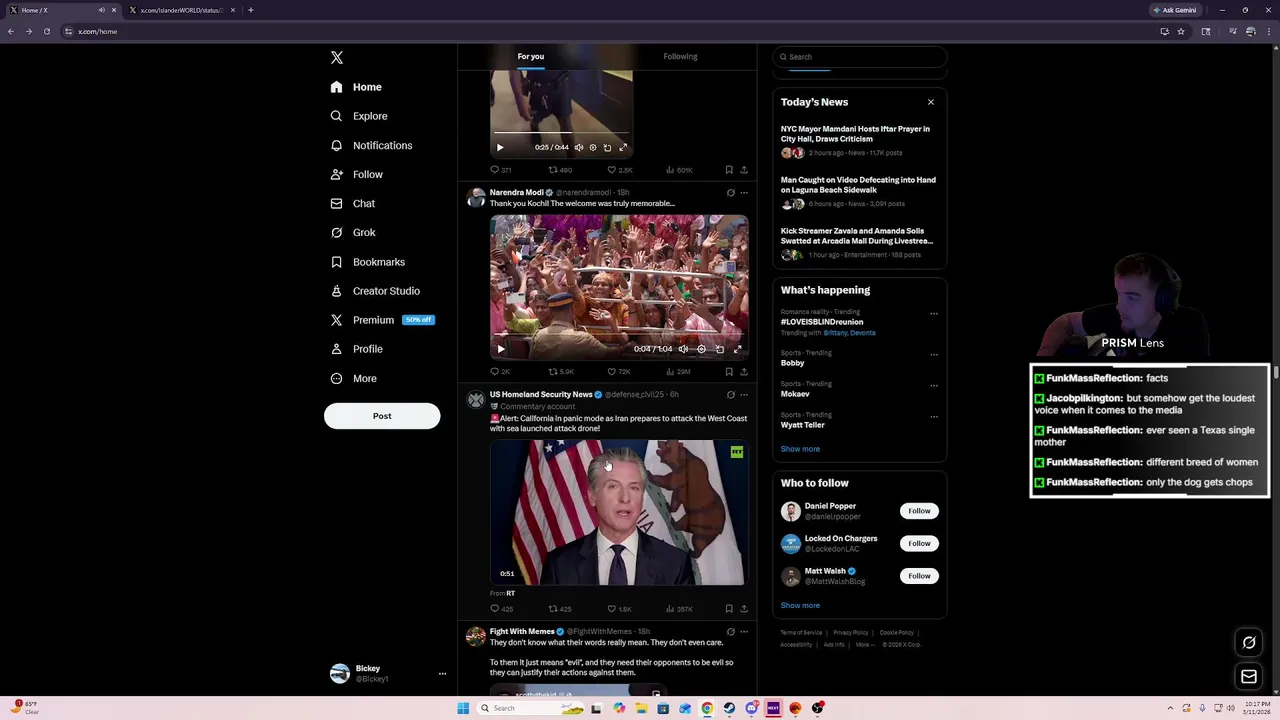Viewport: 1280px width, 720px height.
Task: Open Grok explain icon on Modi post
Action: click(x=730, y=193)
